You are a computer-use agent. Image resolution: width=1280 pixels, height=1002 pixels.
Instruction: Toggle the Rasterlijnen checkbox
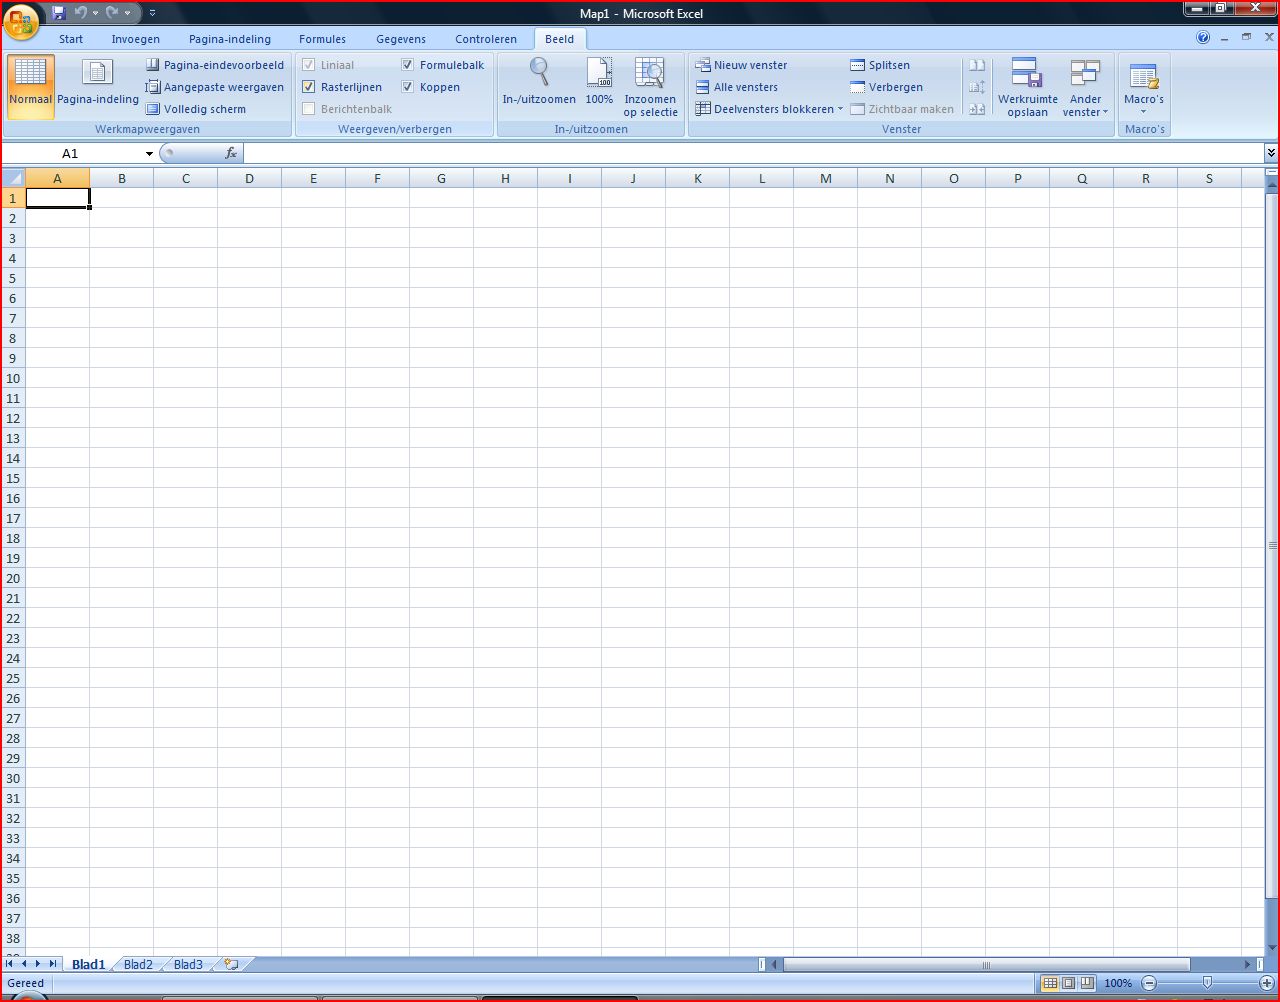click(x=309, y=87)
